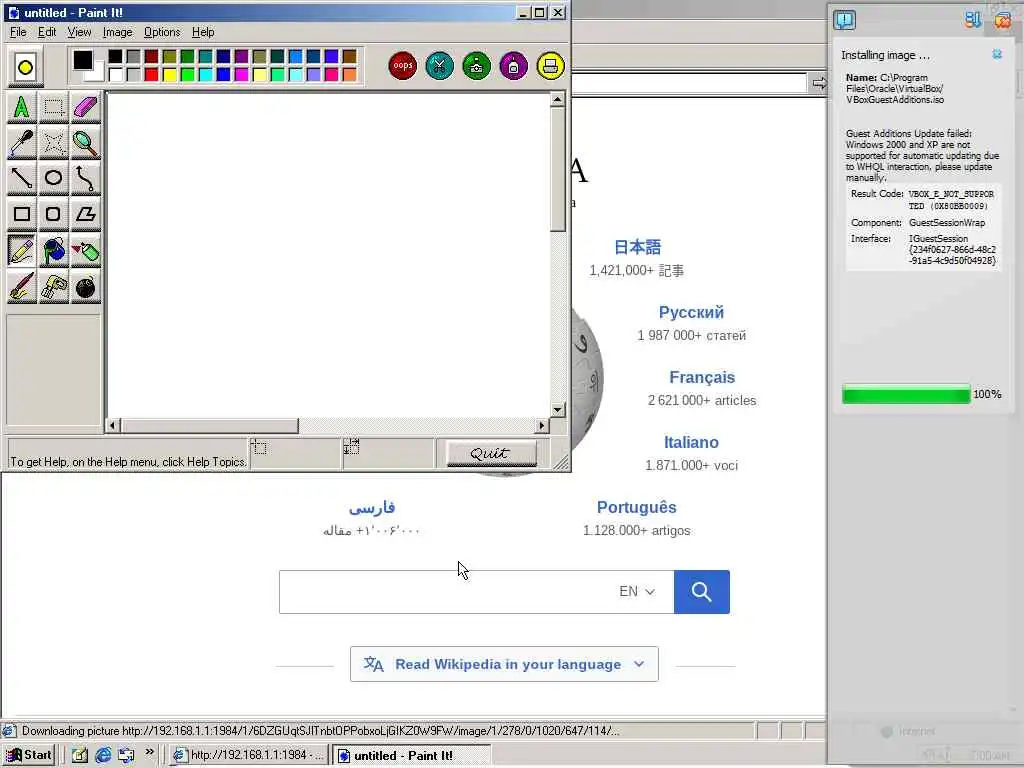The width and height of the screenshot is (1024, 768).
Task: Select the Pencil tool
Action: (x=22, y=251)
